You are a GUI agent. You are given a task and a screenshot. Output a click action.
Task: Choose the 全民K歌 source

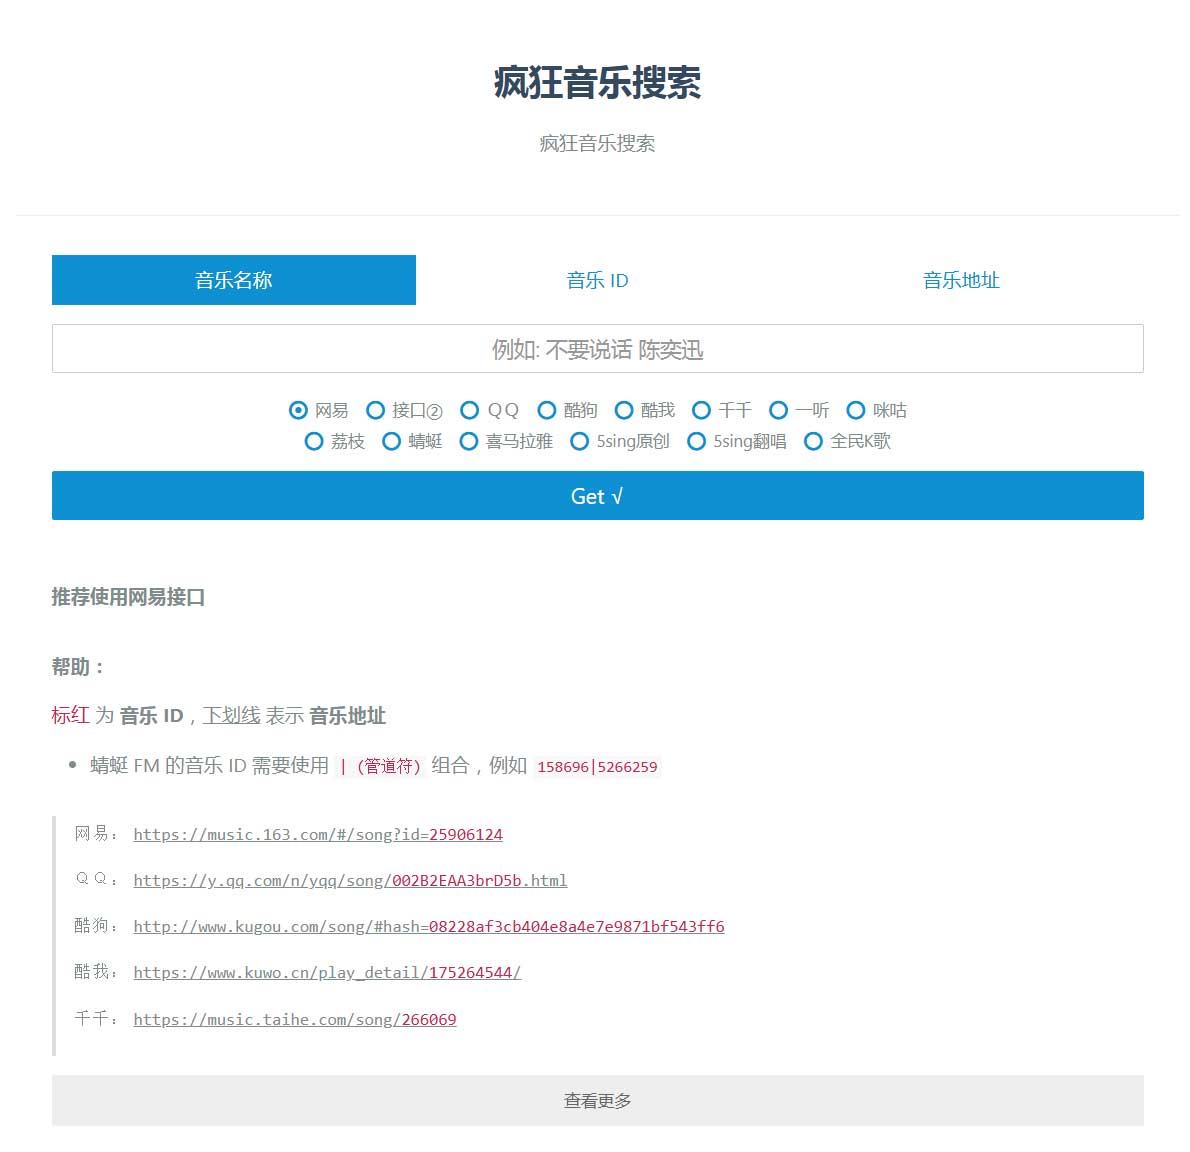point(814,442)
